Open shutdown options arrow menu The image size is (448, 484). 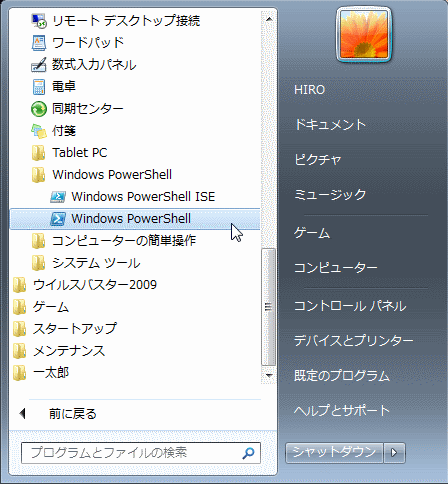point(395,453)
